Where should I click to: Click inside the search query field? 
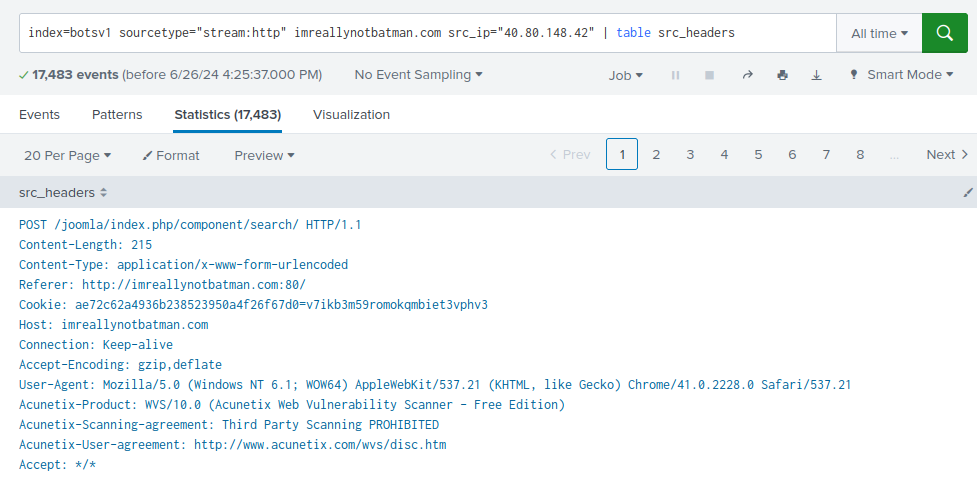[x=427, y=33]
